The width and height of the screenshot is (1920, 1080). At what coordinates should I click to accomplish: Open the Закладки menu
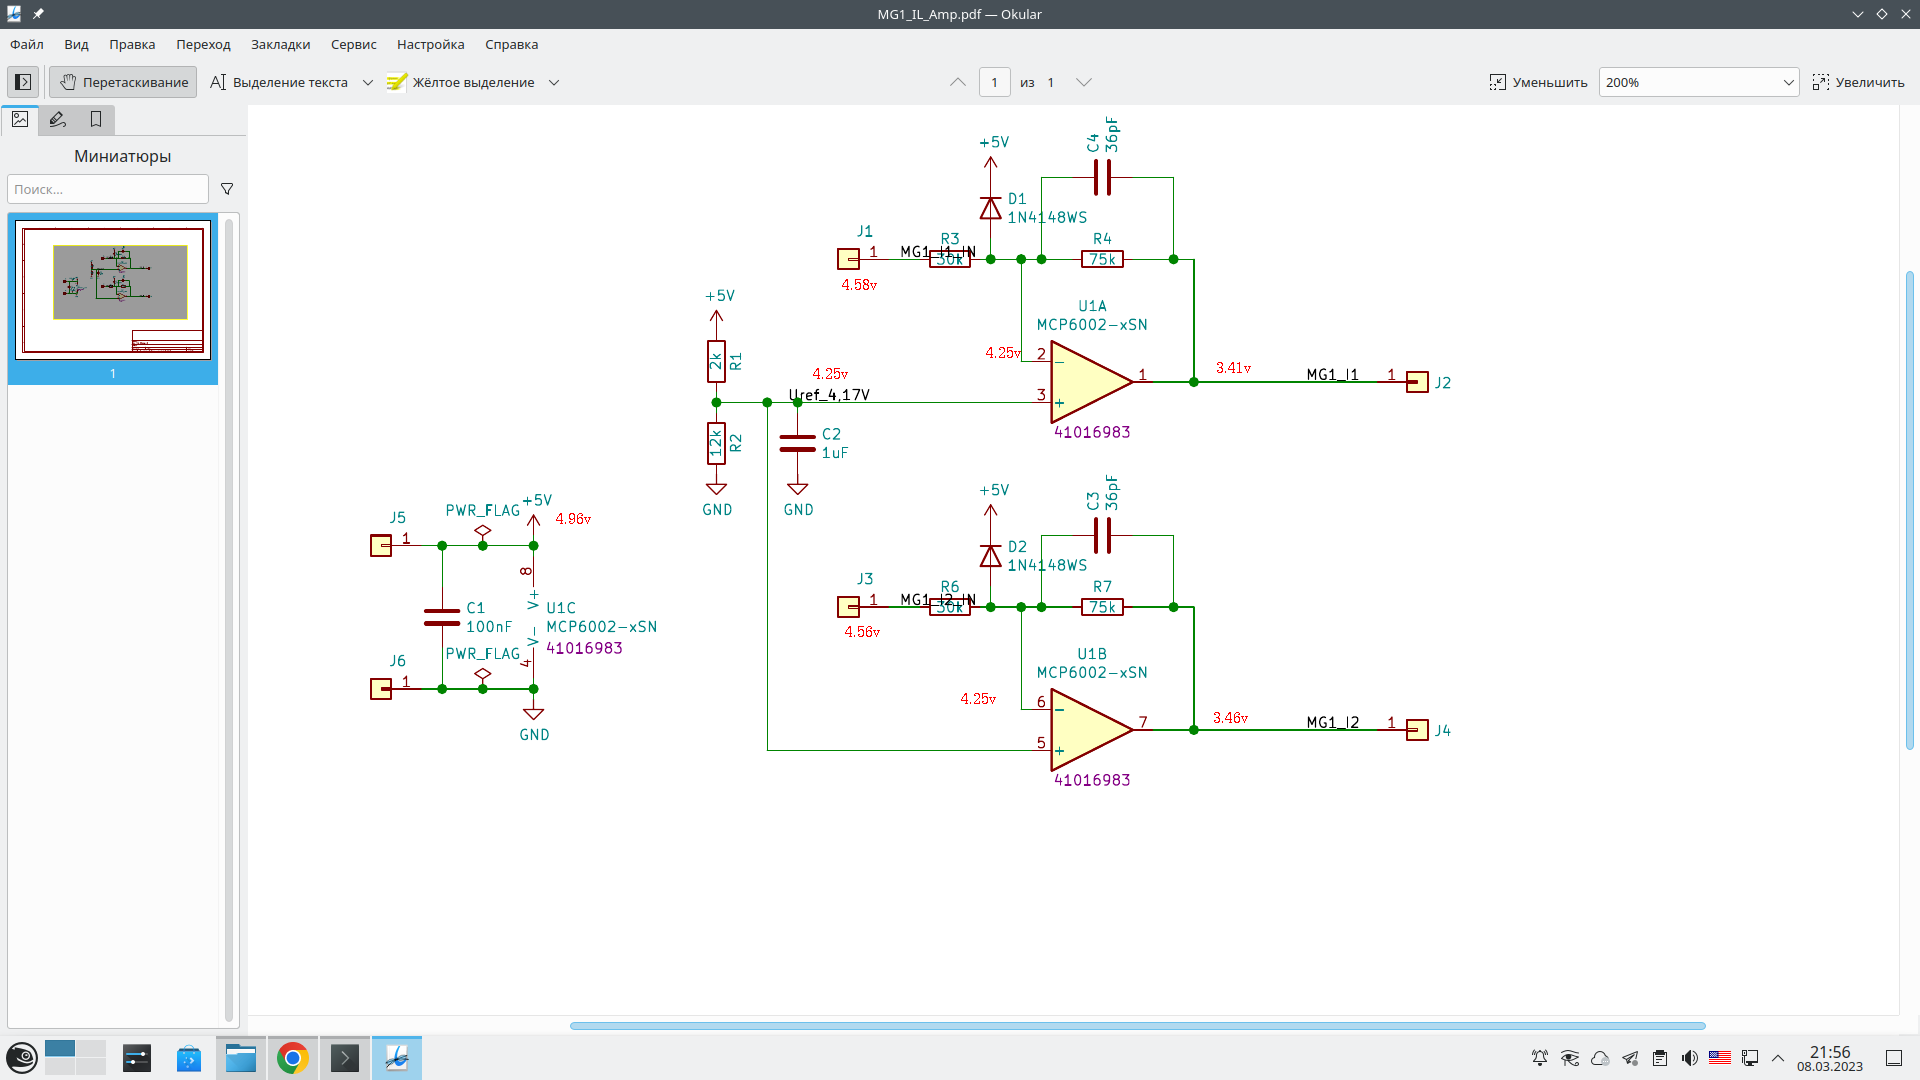[280, 44]
